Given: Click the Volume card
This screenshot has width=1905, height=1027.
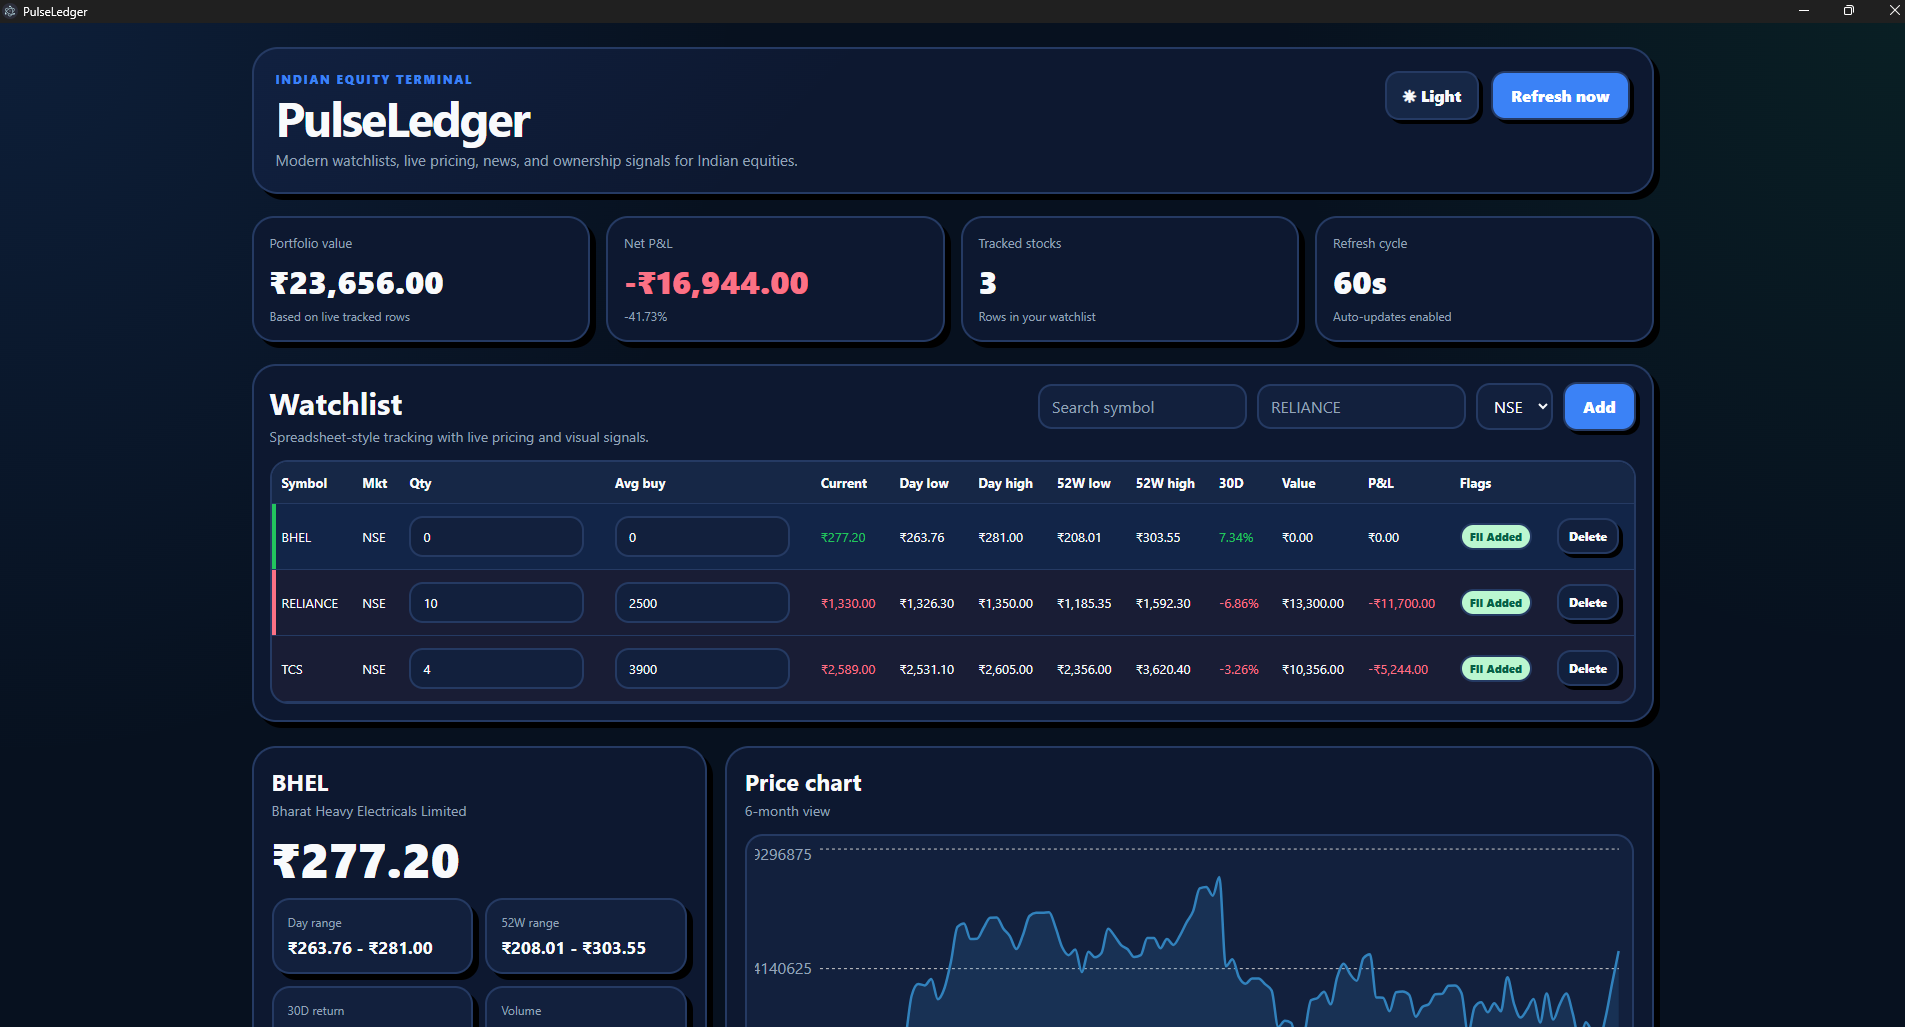Looking at the screenshot, I should (x=586, y=1007).
